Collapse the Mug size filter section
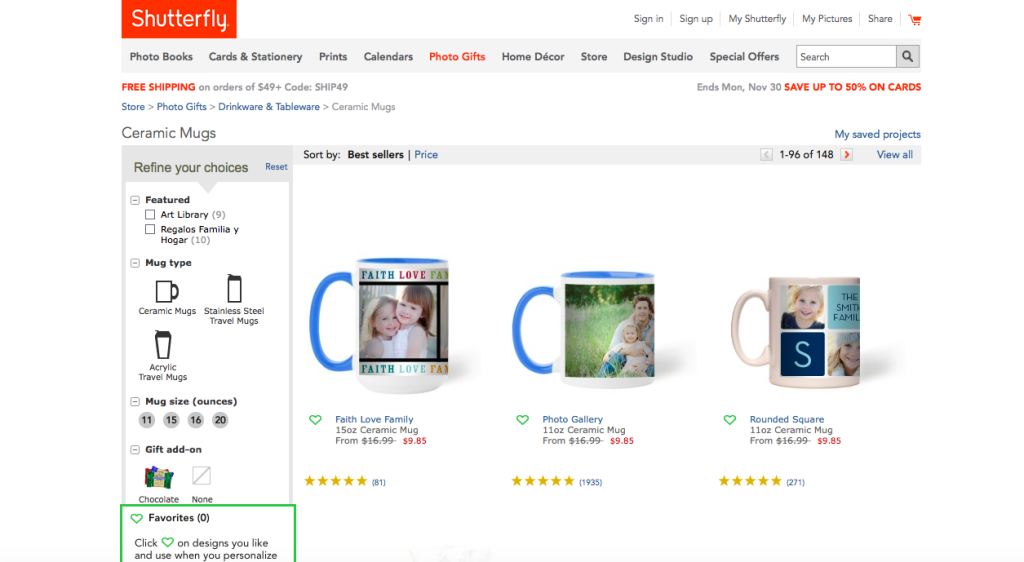This screenshot has height=562, width=1024. [136, 402]
